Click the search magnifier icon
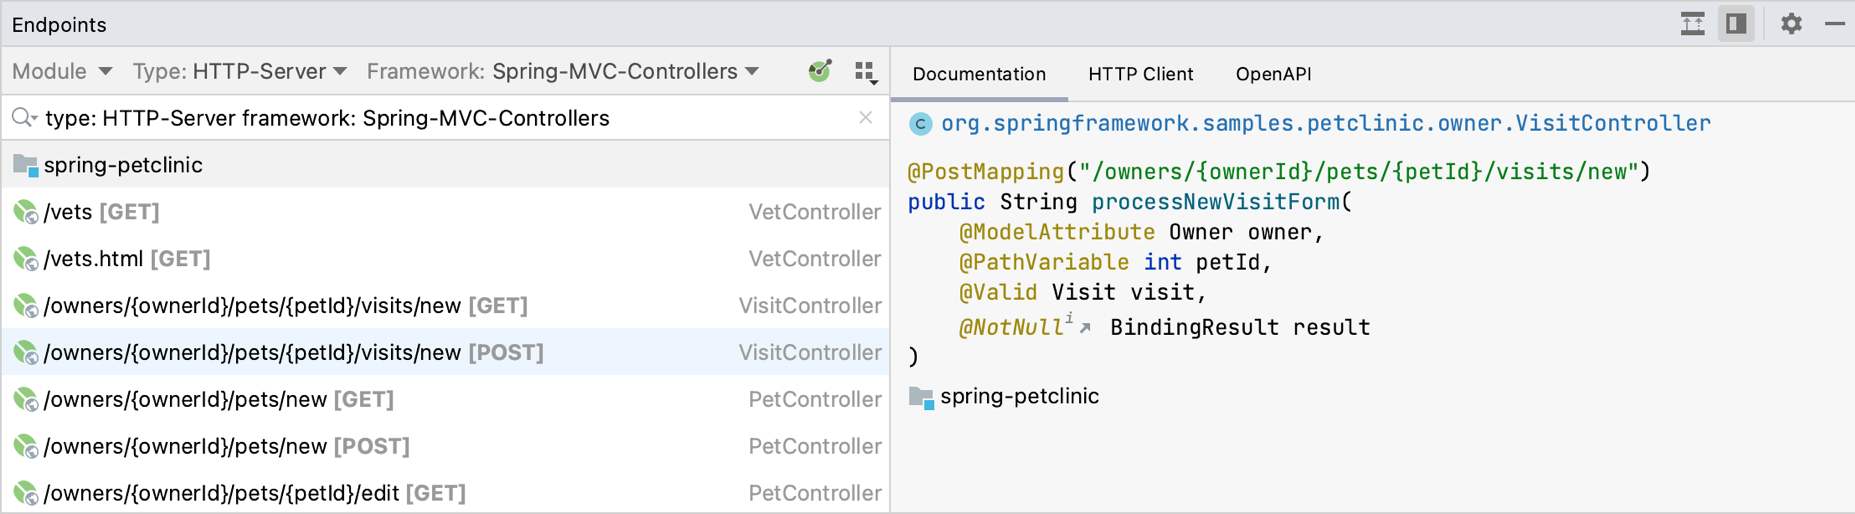The image size is (1855, 514). point(23,118)
